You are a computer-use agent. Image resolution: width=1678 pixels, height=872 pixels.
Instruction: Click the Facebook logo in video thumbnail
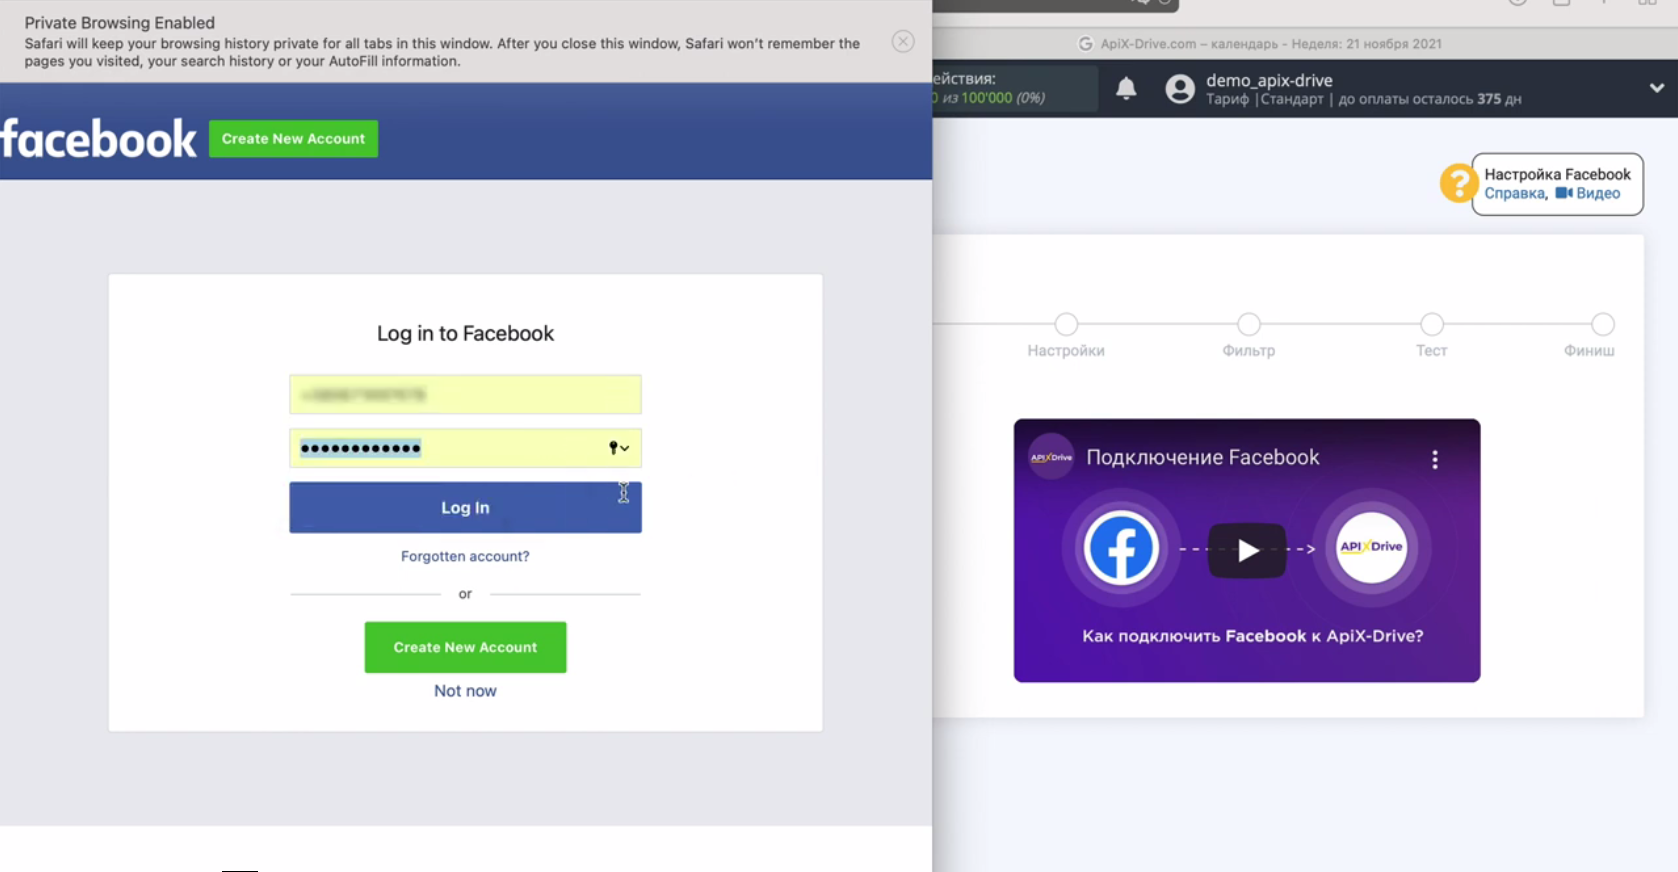(x=1120, y=548)
